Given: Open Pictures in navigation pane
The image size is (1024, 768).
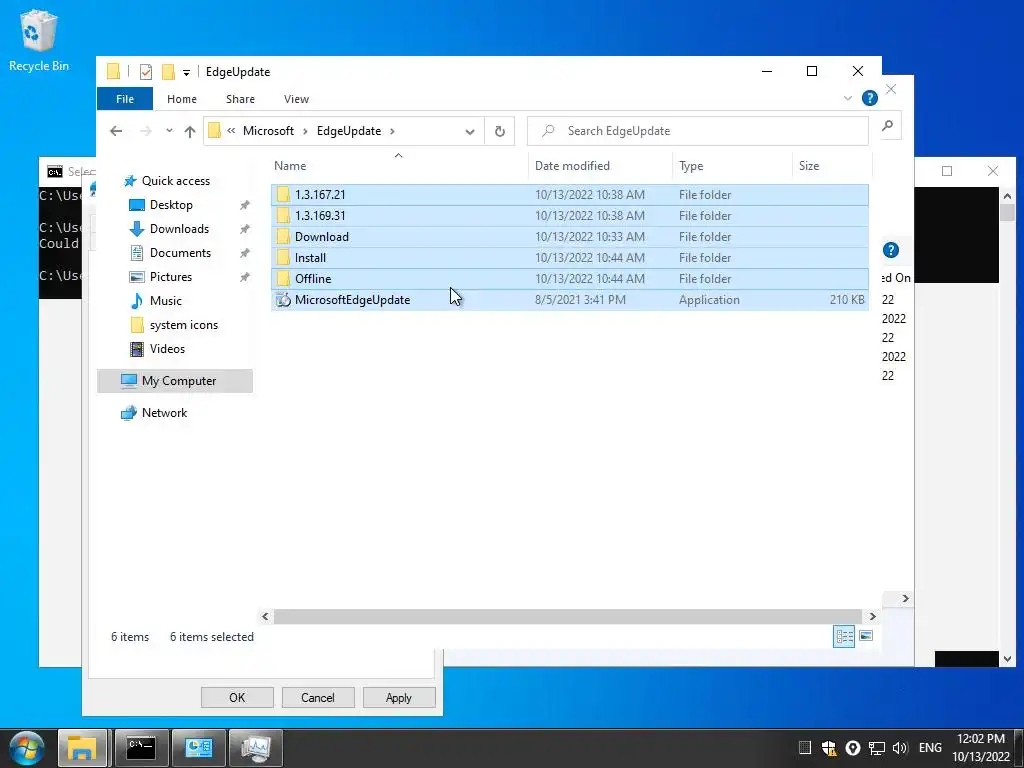Looking at the screenshot, I should click(170, 277).
